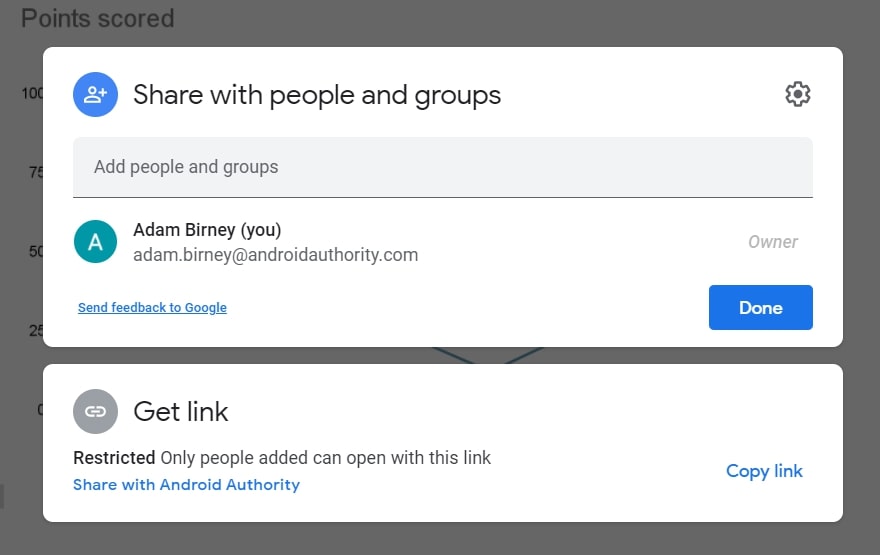Click Adam Birney's avatar circle
This screenshot has width=880, height=555.
point(95,242)
